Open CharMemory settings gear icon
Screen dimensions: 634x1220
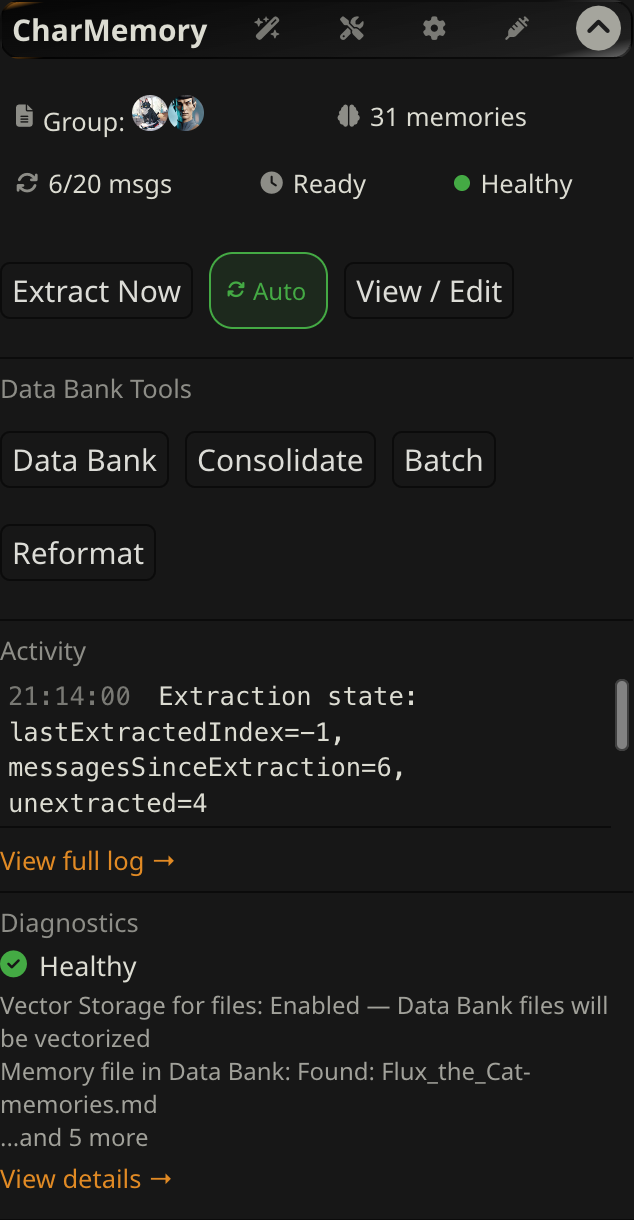[x=434, y=29]
